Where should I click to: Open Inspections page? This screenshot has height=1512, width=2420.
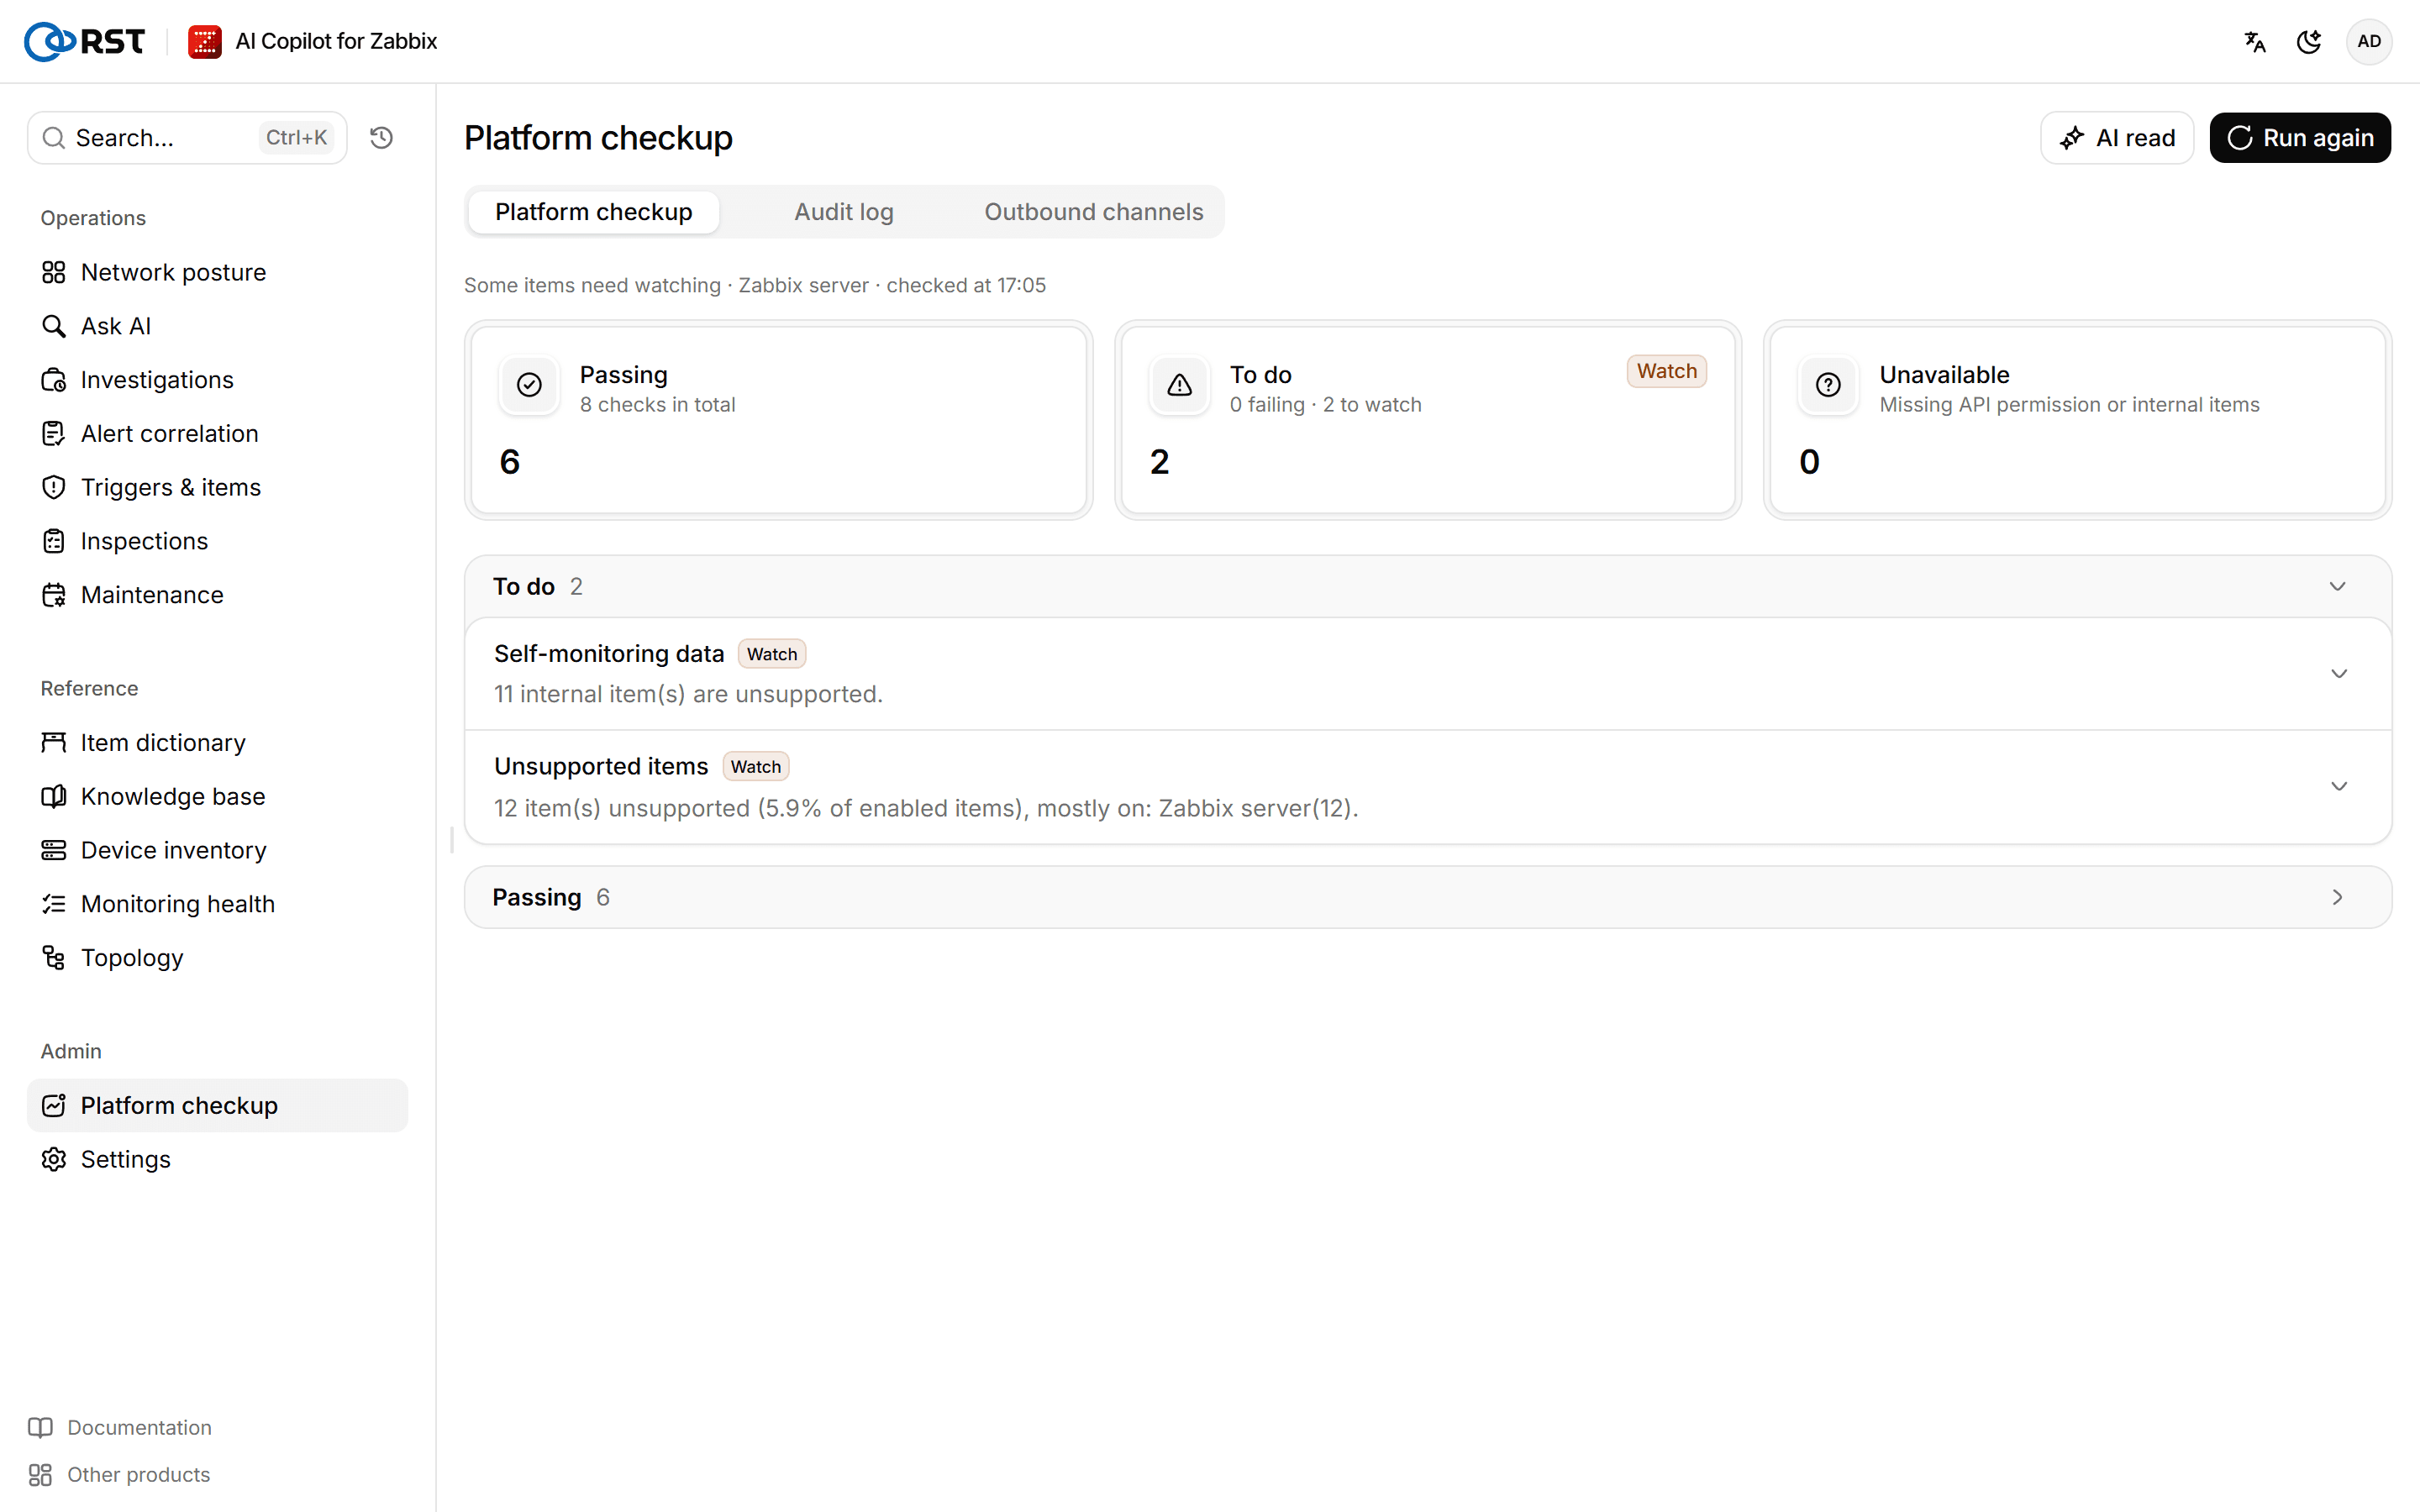pyautogui.click(x=218, y=541)
